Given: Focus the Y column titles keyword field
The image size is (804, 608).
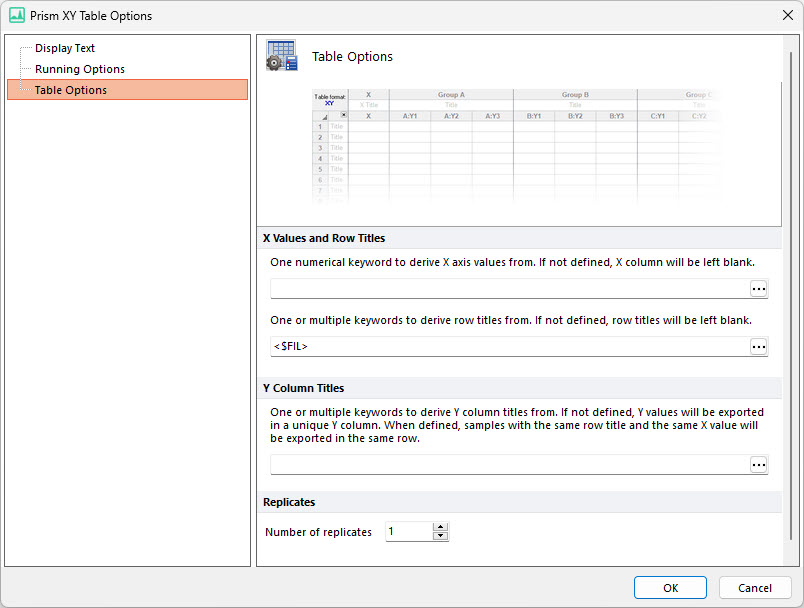Looking at the screenshot, I should pos(510,465).
